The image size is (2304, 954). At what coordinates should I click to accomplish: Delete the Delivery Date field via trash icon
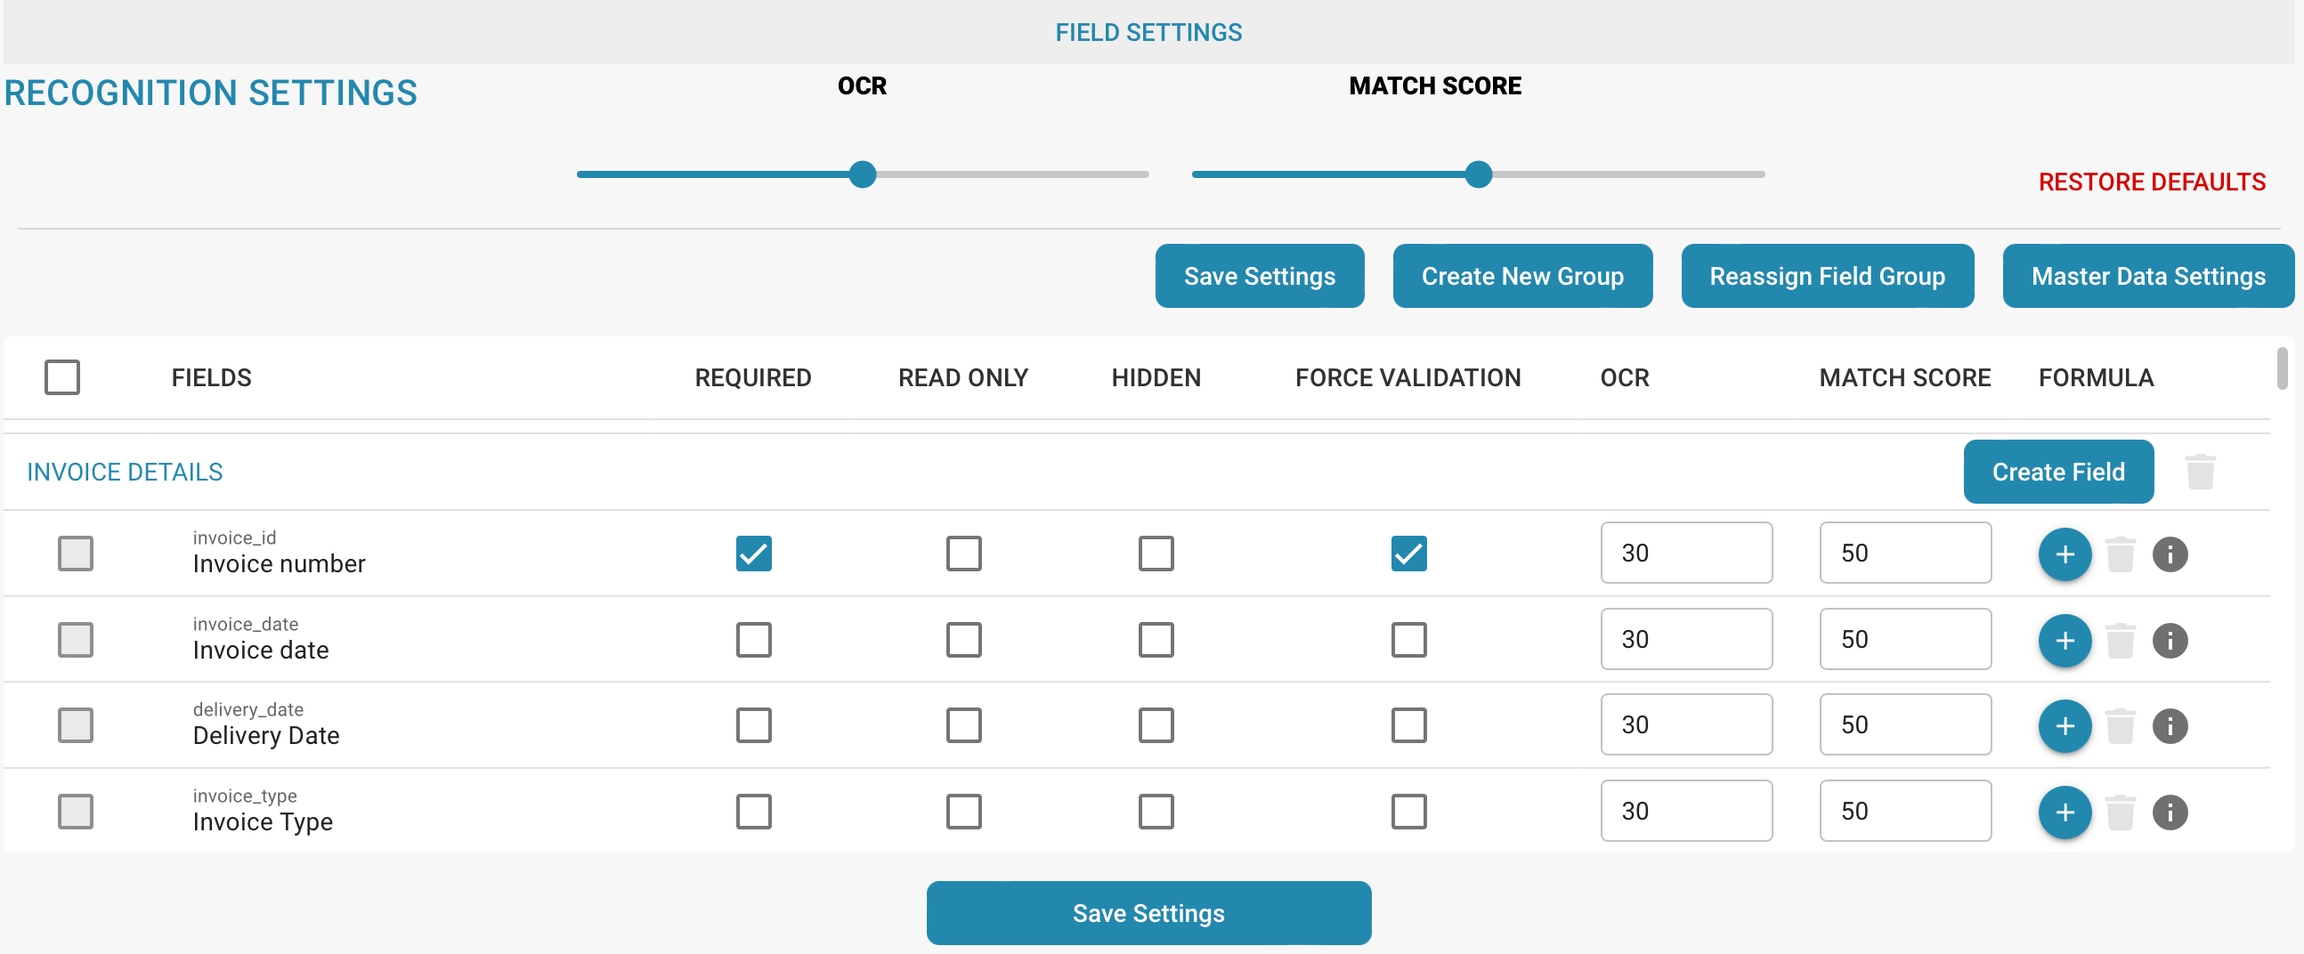click(2119, 726)
